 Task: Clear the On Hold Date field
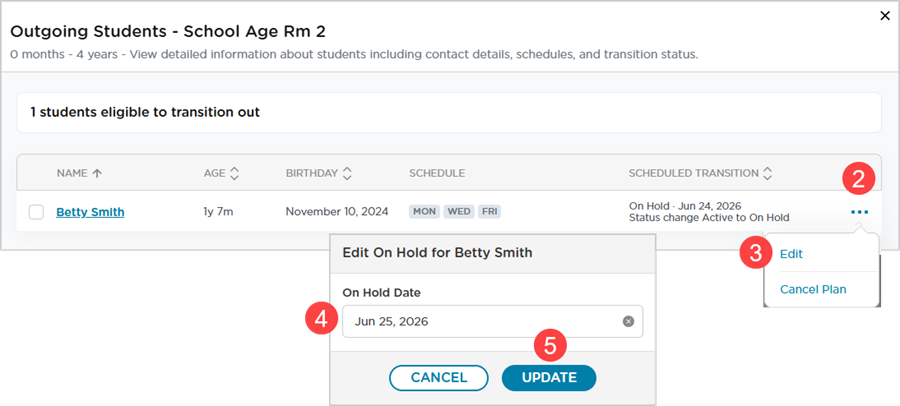tap(629, 322)
